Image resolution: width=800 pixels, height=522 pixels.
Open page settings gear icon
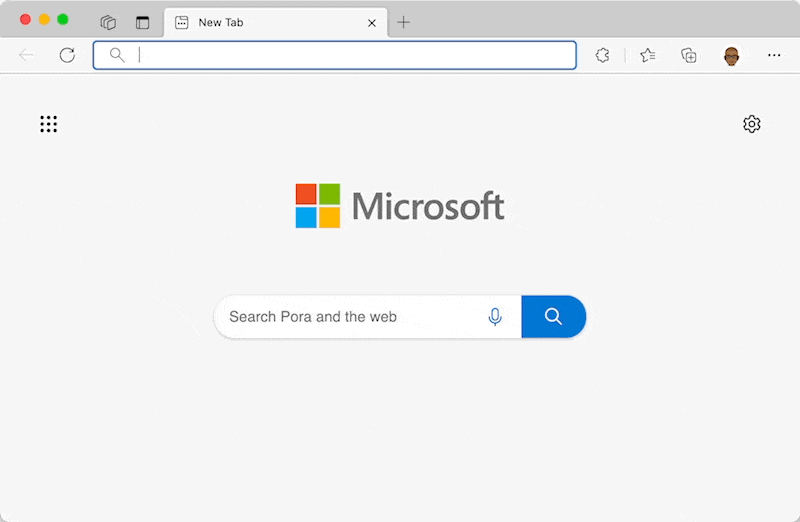(x=752, y=124)
